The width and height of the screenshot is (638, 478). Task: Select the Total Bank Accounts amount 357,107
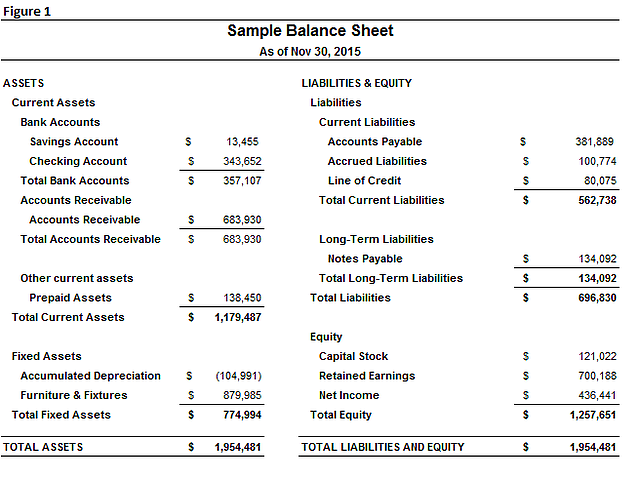point(241,181)
